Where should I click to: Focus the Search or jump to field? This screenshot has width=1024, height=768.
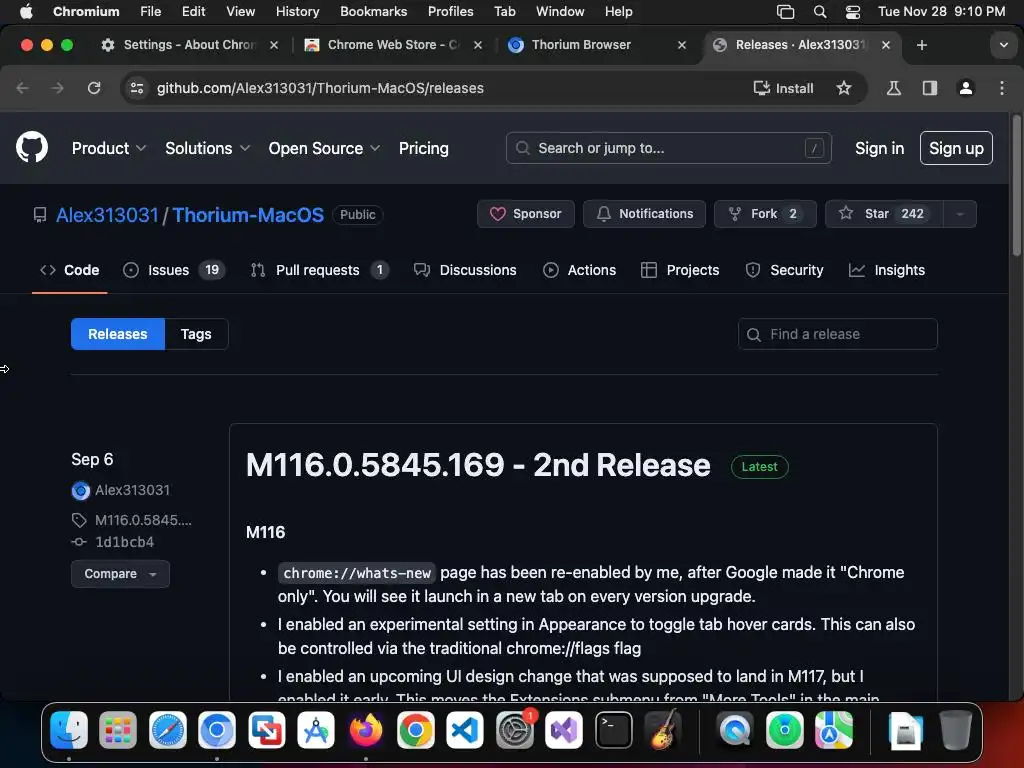pyautogui.click(x=668, y=148)
